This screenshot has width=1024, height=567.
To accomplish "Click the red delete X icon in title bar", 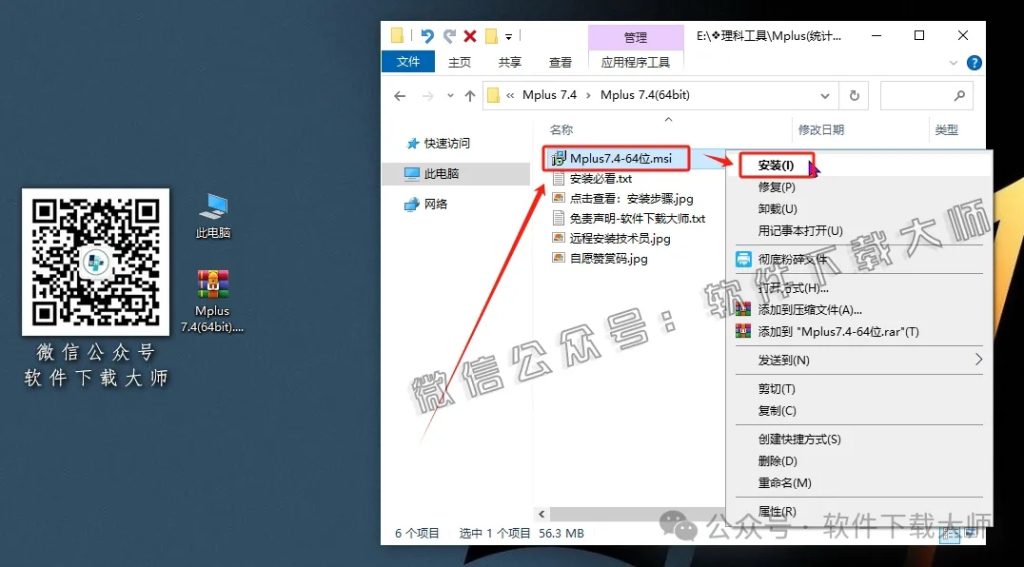I will click(470, 36).
